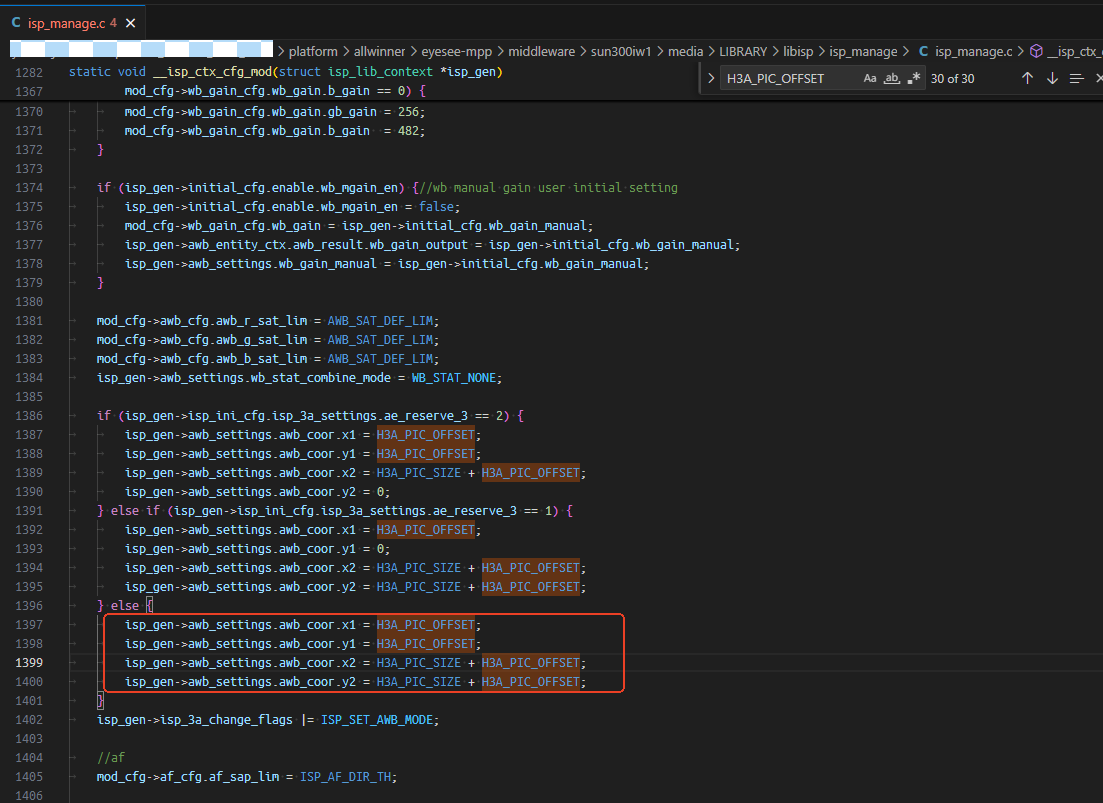Open the isp_manage folder breadcrumb
This screenshot has height=803, width=1103.
coord(863,51)
